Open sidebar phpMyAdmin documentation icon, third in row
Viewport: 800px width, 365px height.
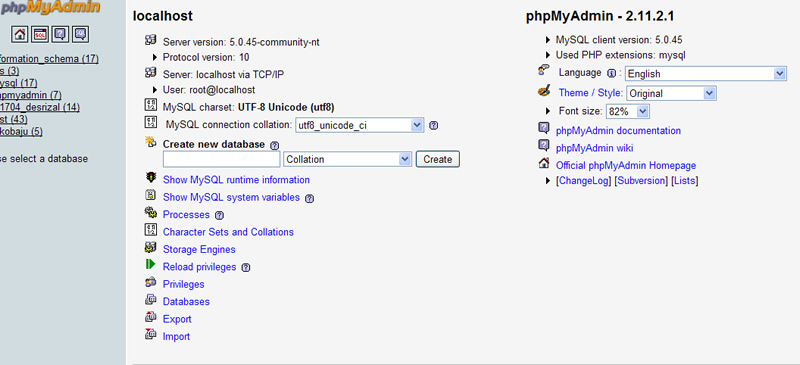click(x=60, y=35)
